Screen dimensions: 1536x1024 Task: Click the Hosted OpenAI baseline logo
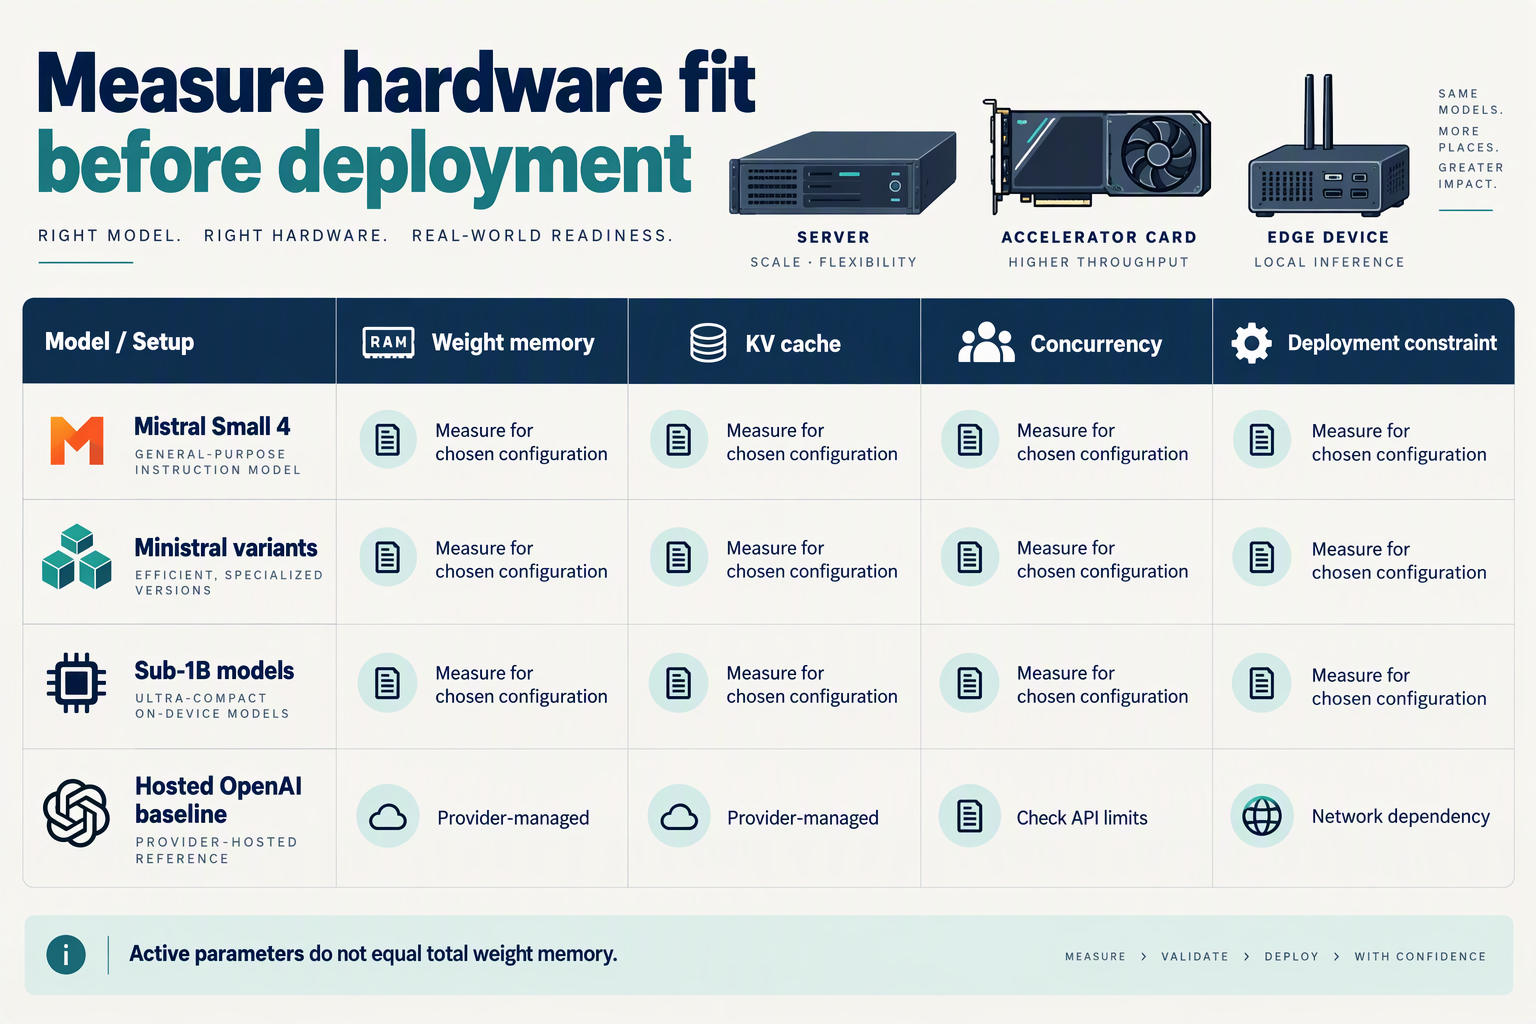click(x=76, y=813)
